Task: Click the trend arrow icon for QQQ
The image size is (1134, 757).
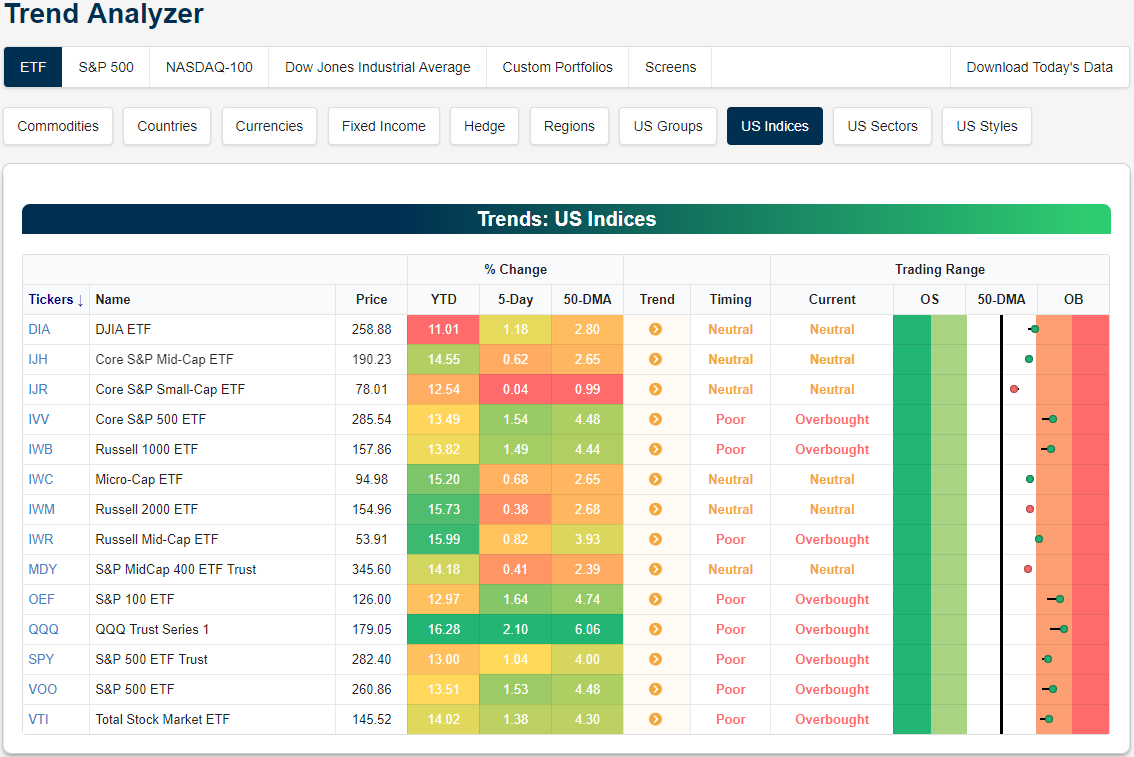Action: tap(656, 629)
